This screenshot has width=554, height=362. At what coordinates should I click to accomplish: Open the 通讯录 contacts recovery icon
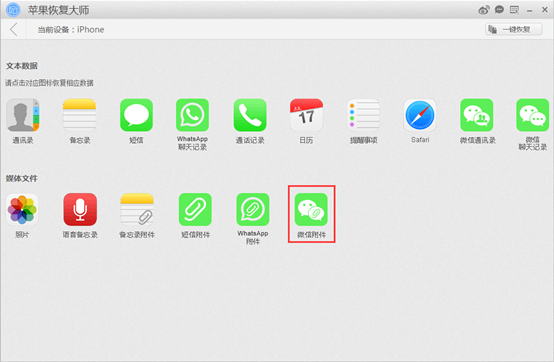(x=23, y=115)
